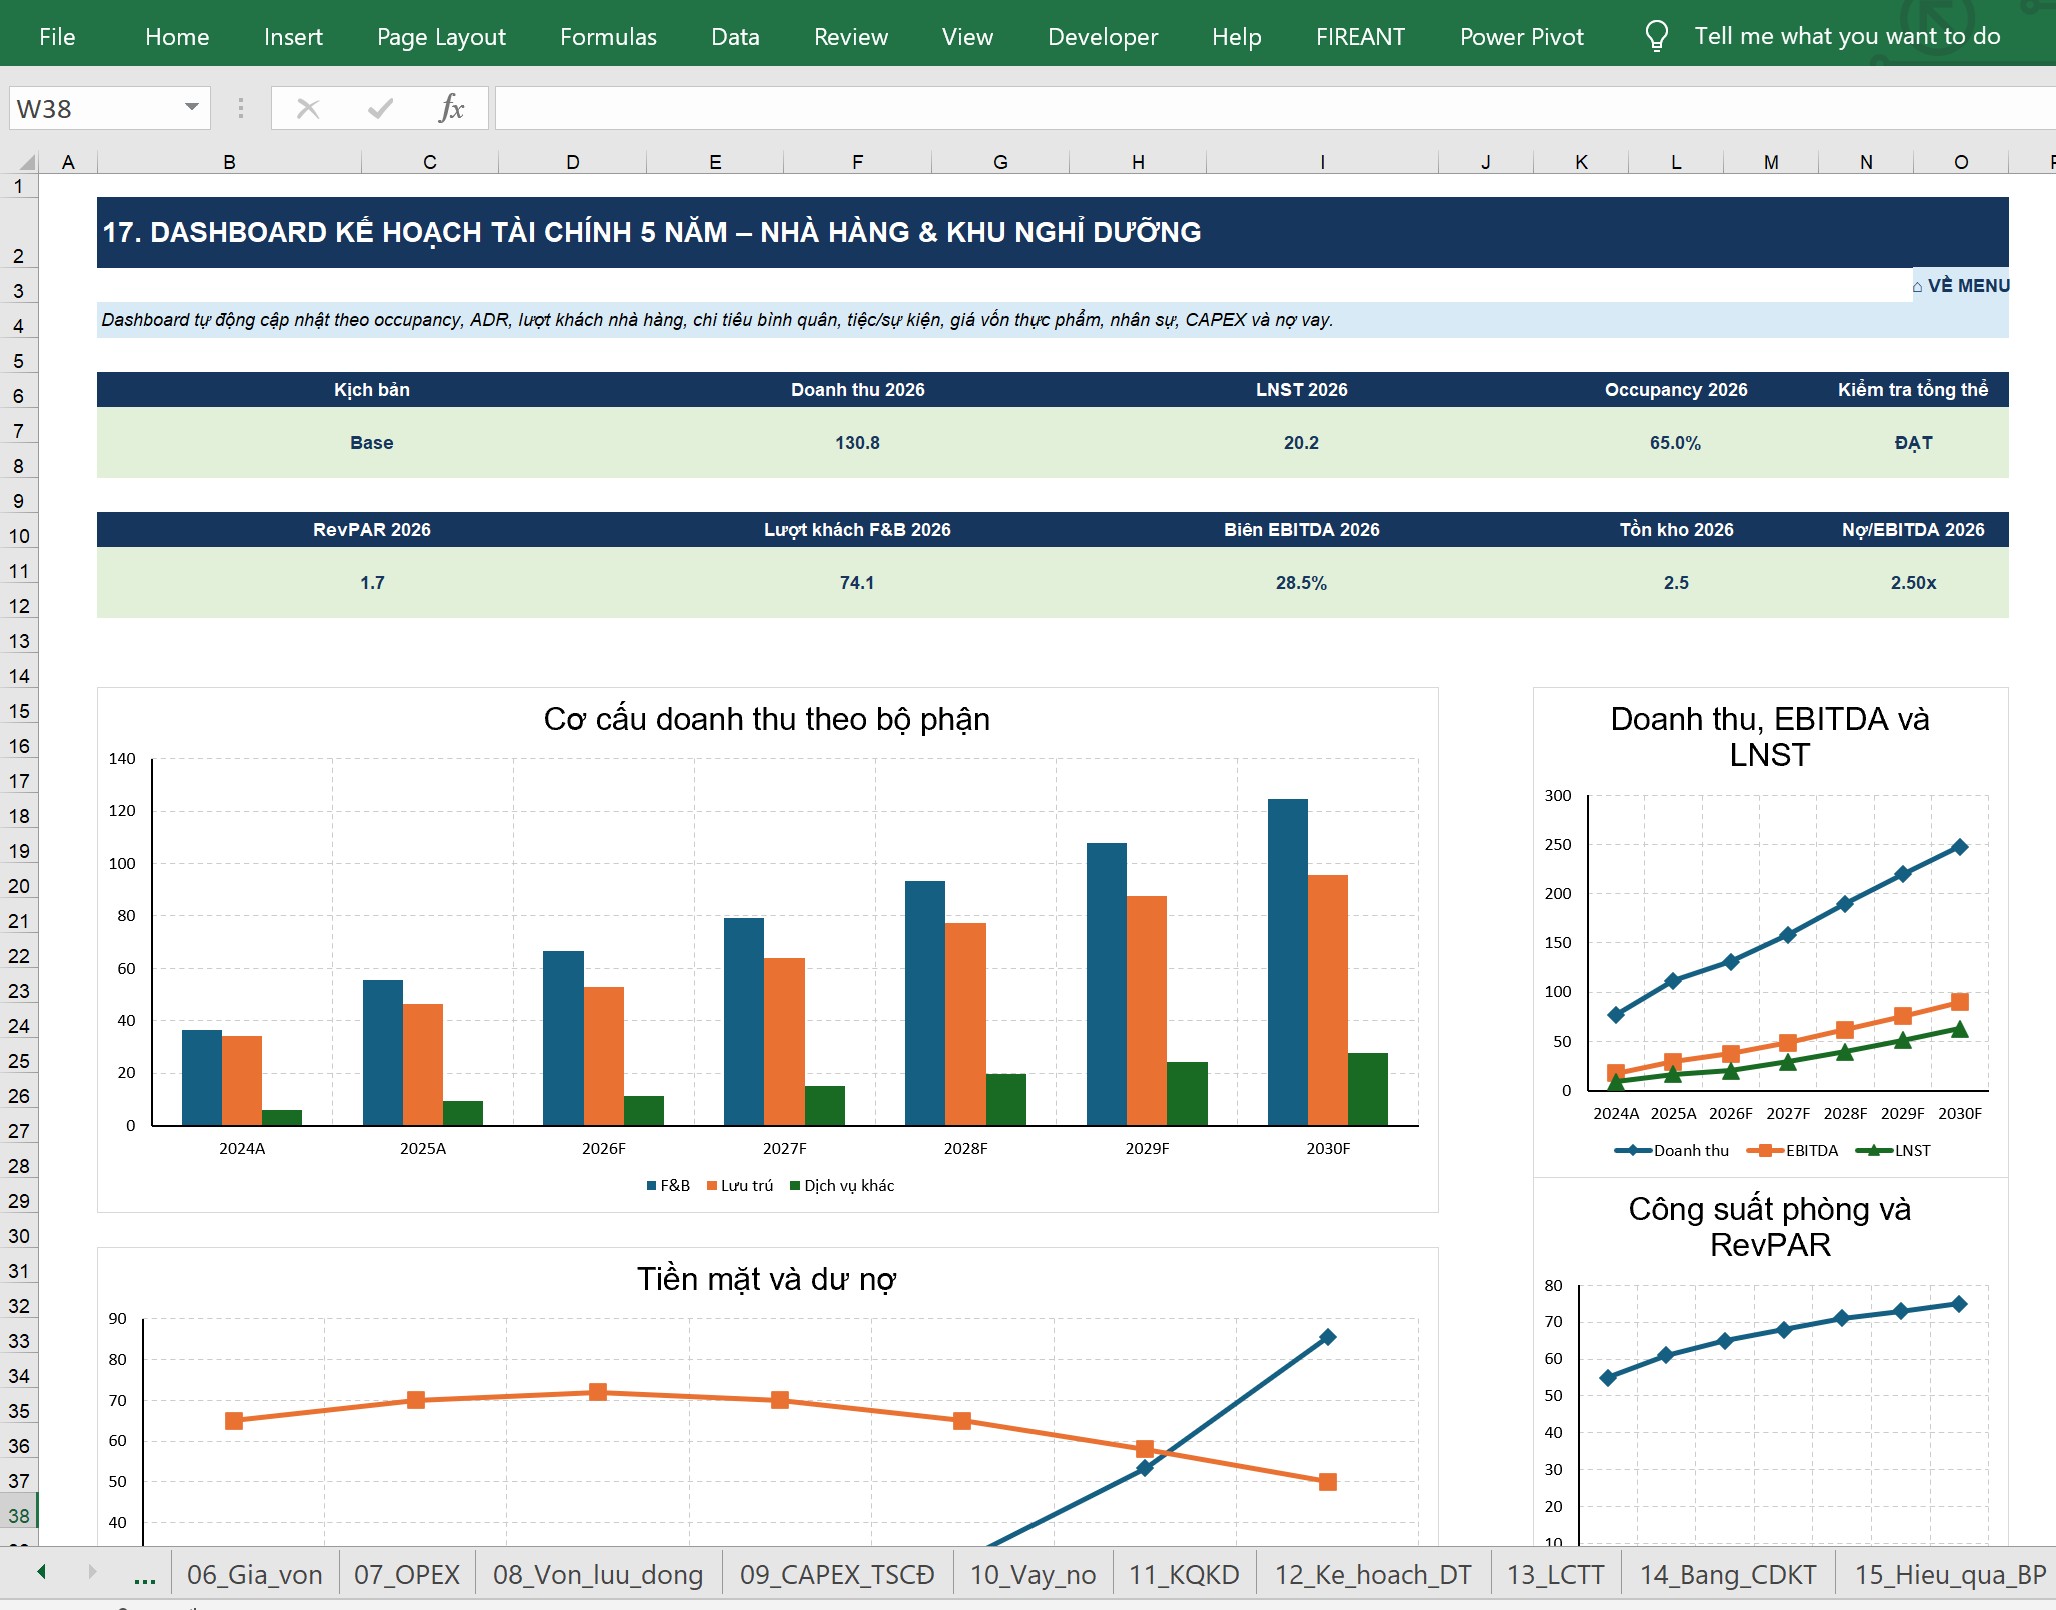
Task: Open the Power Pivot ribbon tab
Action: pos(1521,37)
